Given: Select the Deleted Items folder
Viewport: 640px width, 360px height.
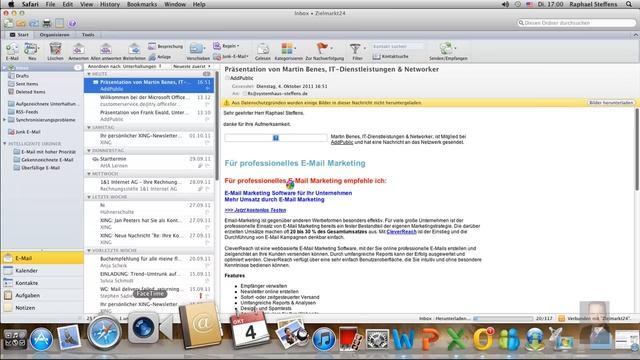Looking at the screenshot, I should tap(30, 92).
